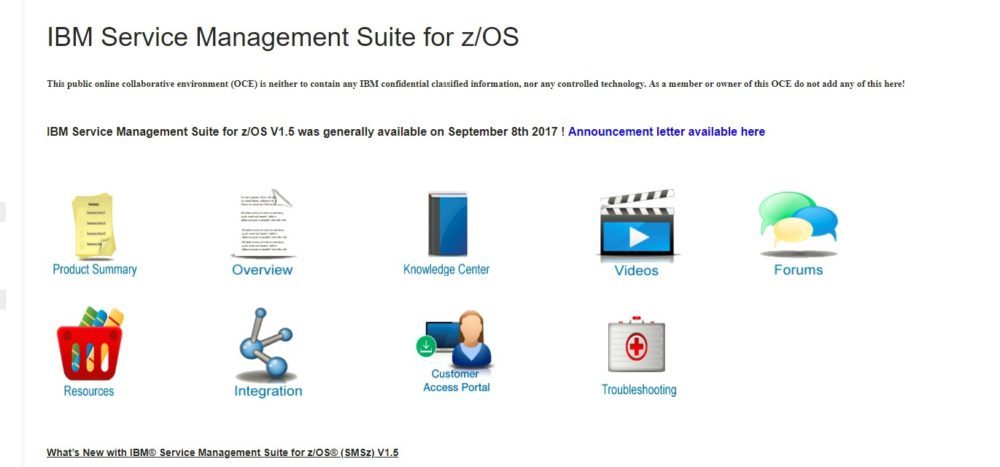Click the Product Summary text label
The width and height of the screenshot is (1000, 467).
(x=95, y=270)
